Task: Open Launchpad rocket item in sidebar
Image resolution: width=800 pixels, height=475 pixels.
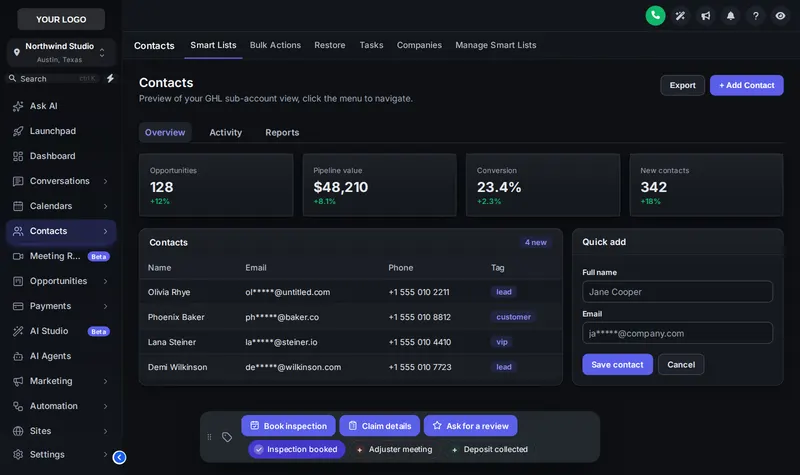Action: tap(61, 131)
